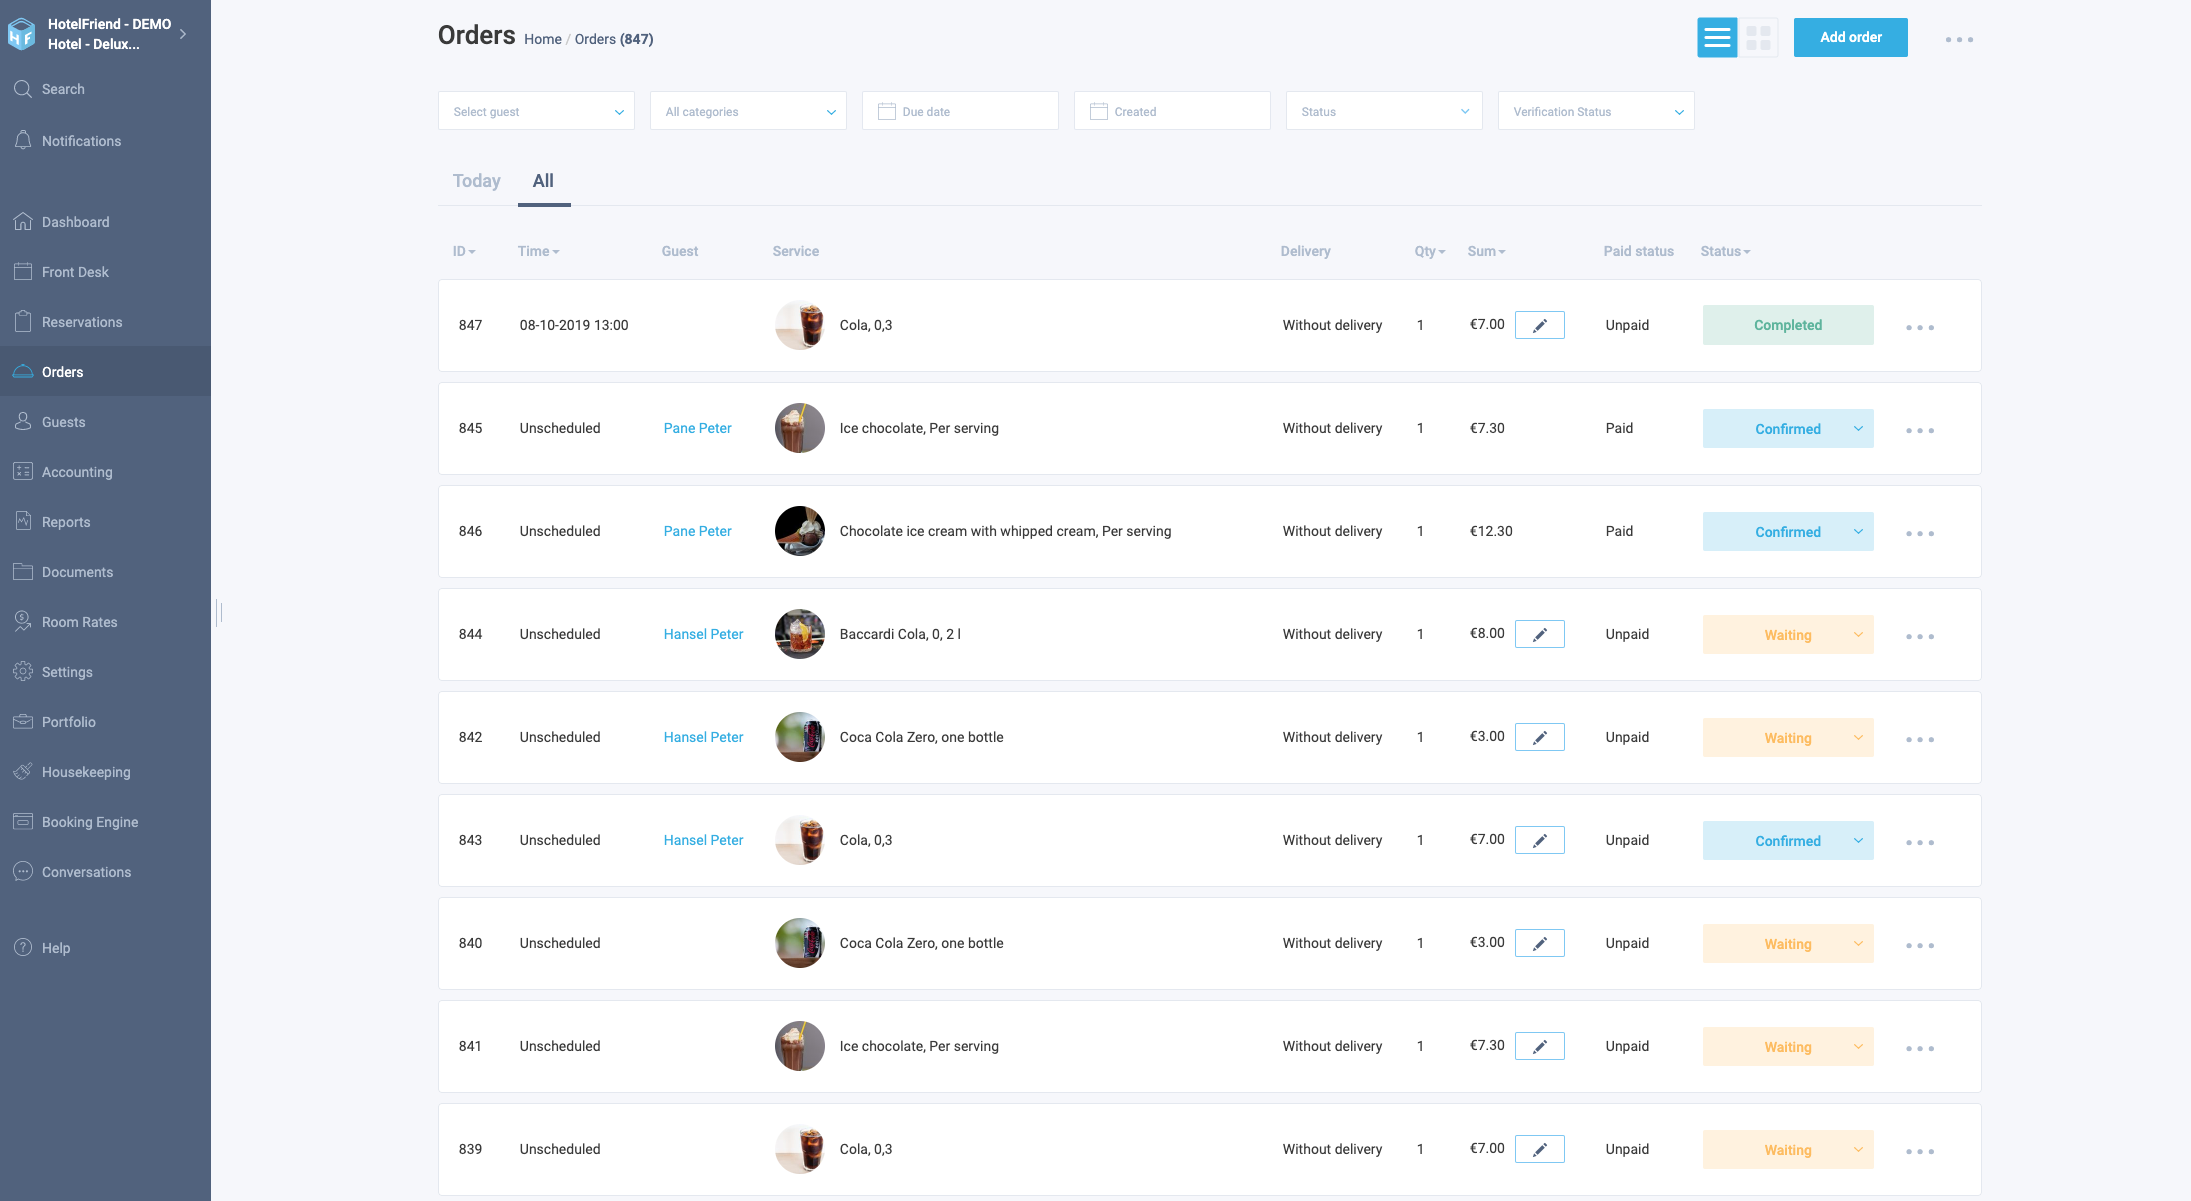Sort orders by Status column header
The image size is (2191, 1201).
(x=1725, y=251)
